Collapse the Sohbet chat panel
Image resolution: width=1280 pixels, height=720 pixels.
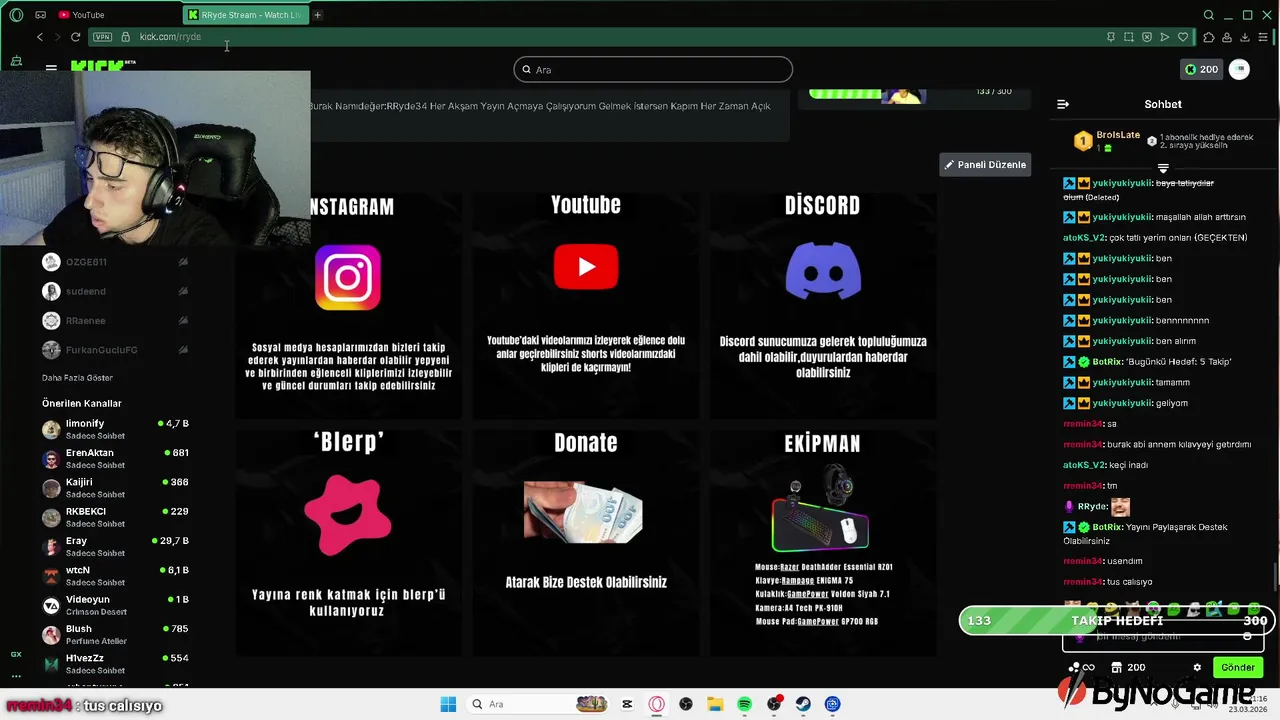pos(1063,104)
